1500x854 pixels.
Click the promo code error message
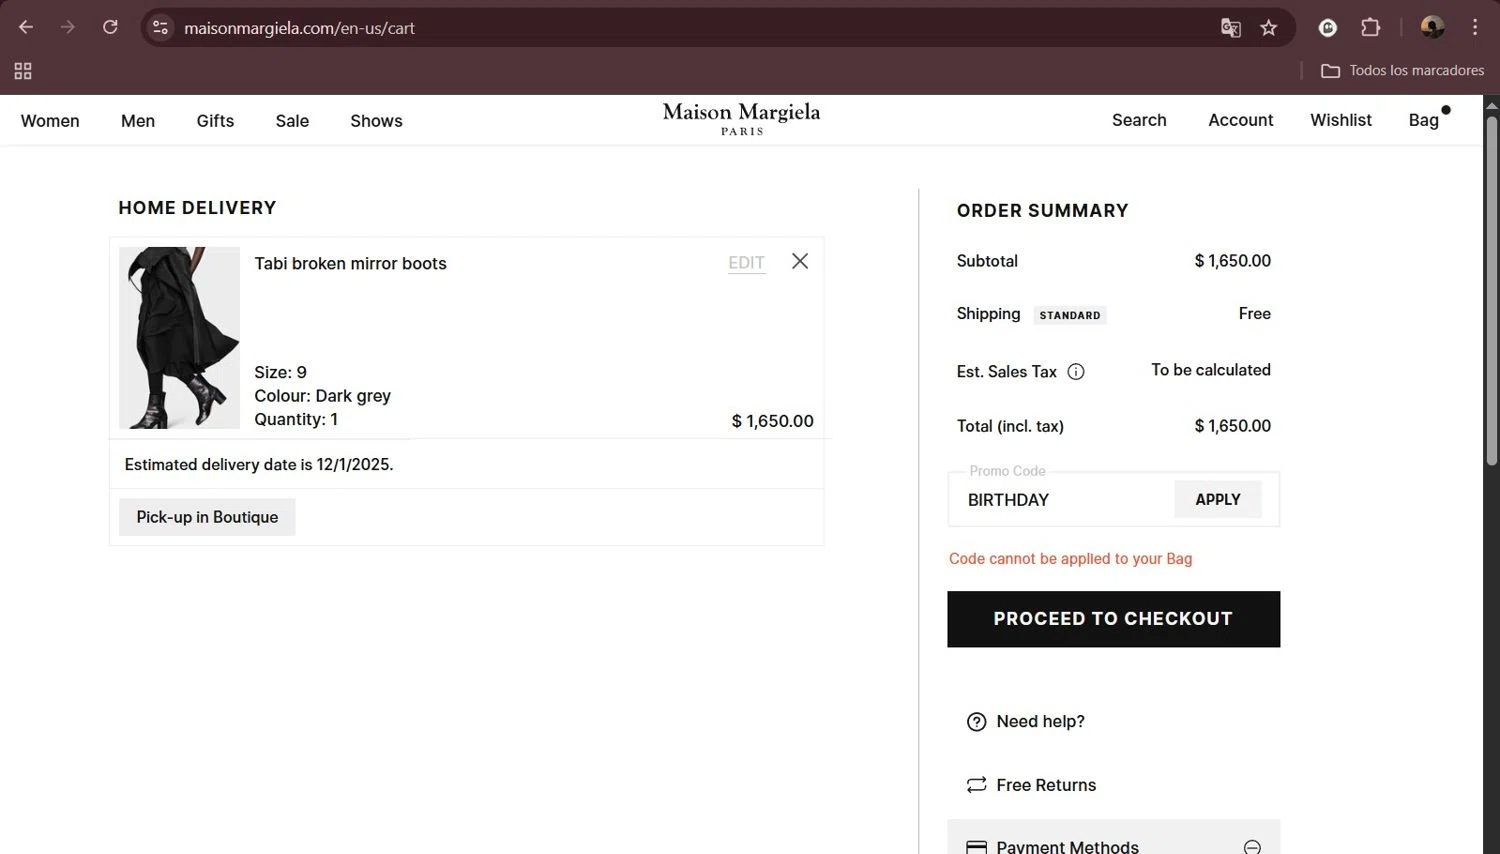[x=1070, y=559]
